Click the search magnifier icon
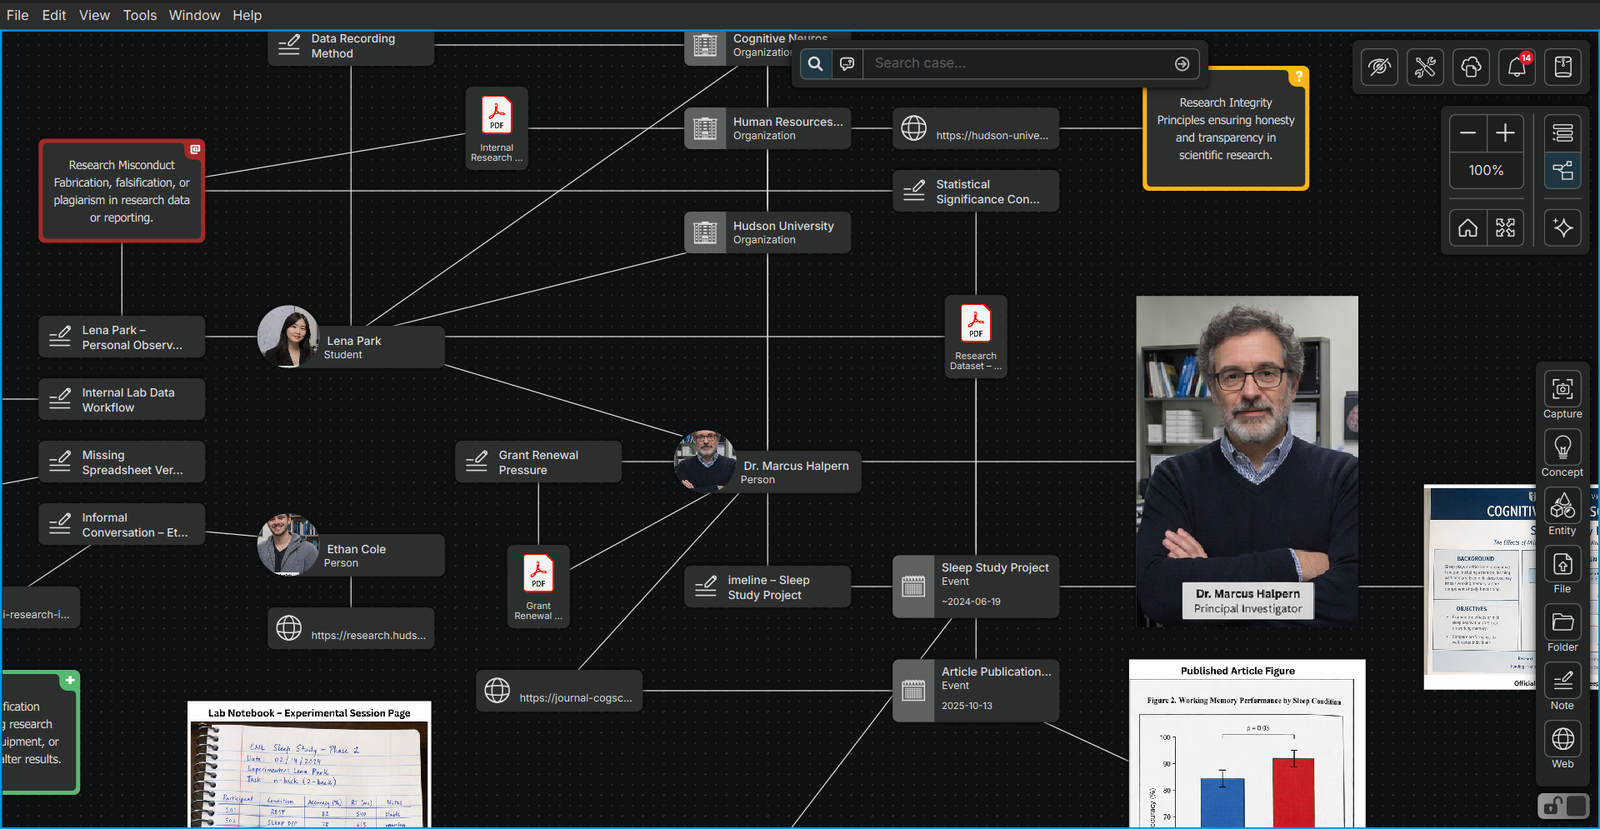1600x829 pixels. (816, 64)
